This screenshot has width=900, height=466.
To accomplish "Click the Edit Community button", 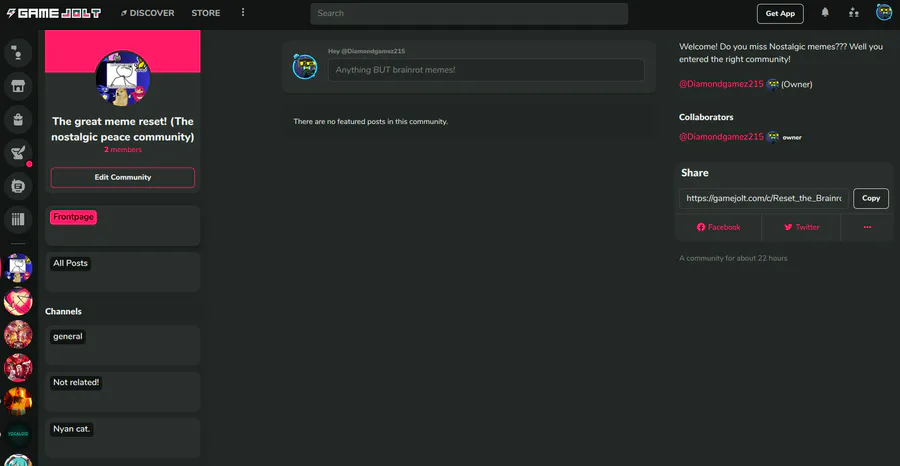I will tap(123, 177).
